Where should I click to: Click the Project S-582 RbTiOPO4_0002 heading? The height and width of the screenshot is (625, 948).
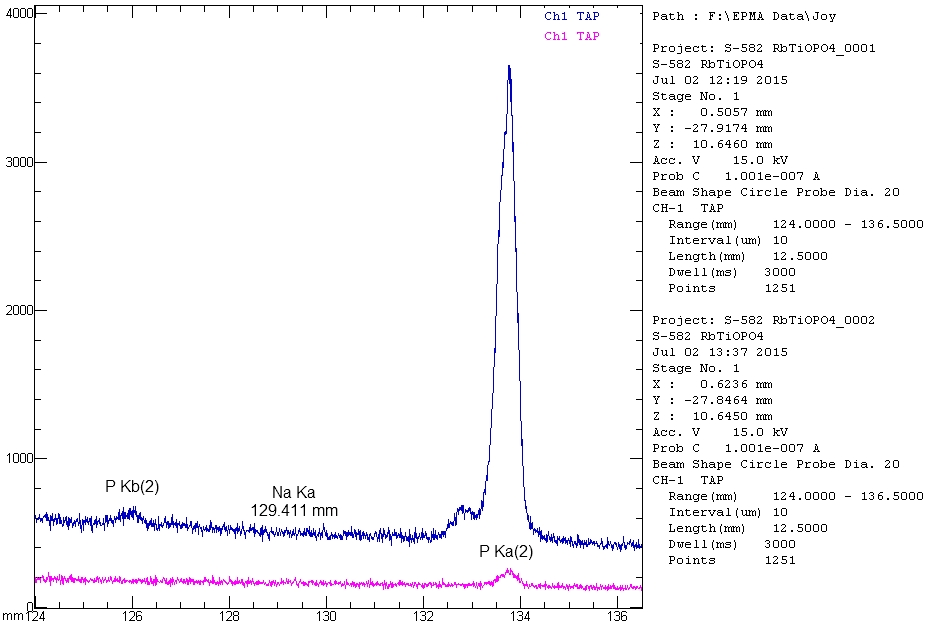coord(764,320)
